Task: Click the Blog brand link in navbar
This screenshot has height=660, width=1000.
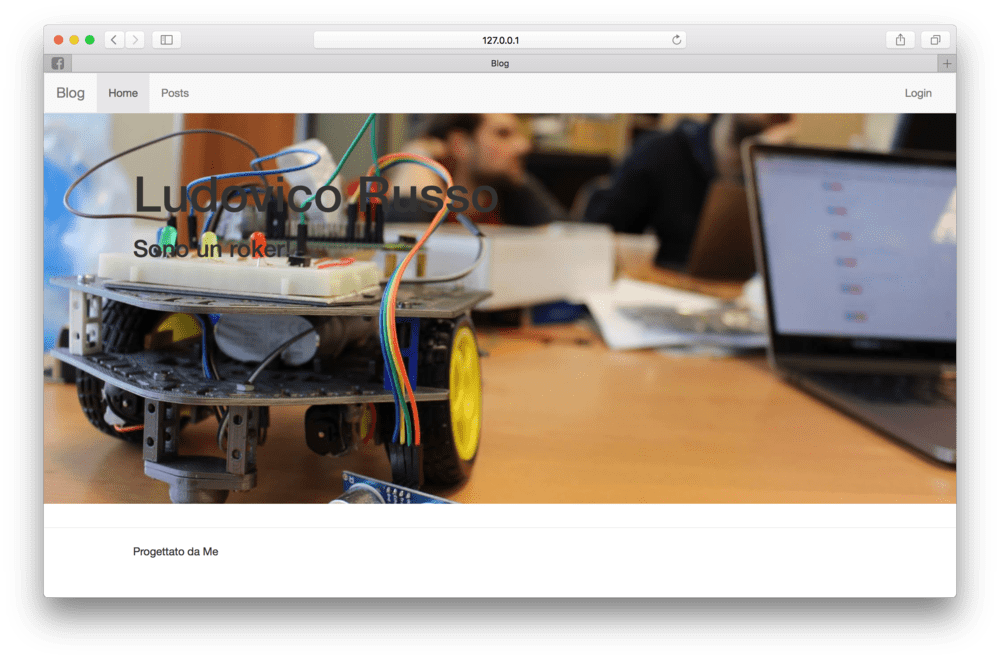Action: (71, 93)
